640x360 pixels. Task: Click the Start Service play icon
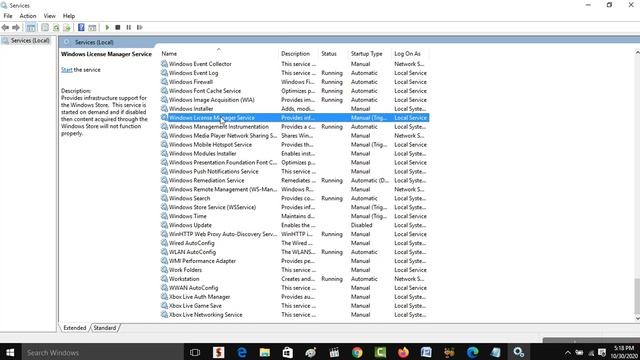[107, 27]
